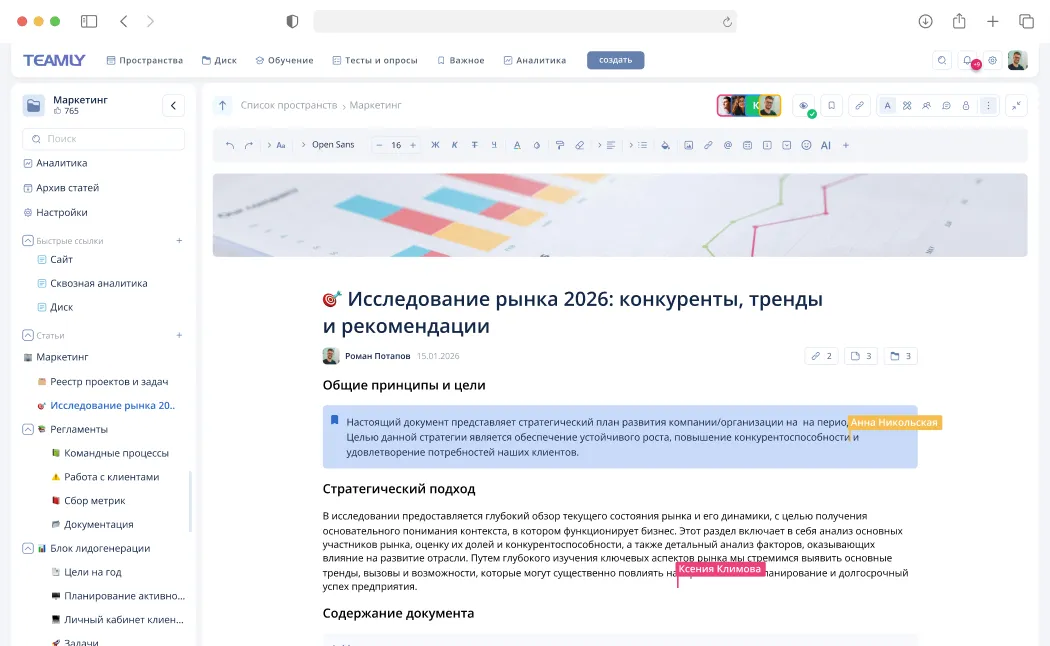Apply underline with Ч button
Image resolution: width=1050 pixels, height=646 pixels.
[494, 145]
